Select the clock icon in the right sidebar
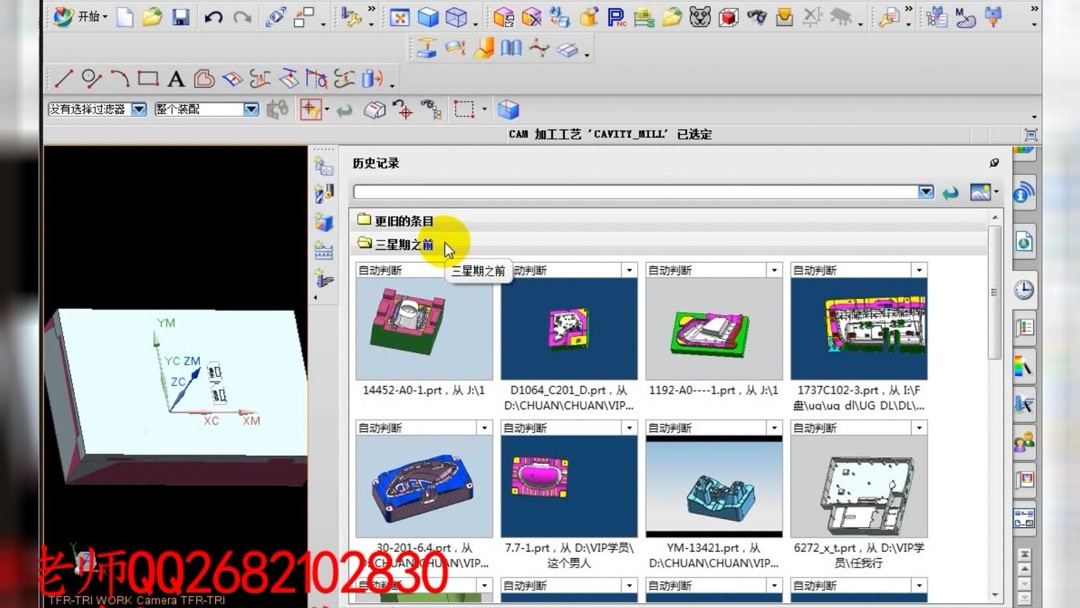1080x608 pixels. click(1023, 288)
